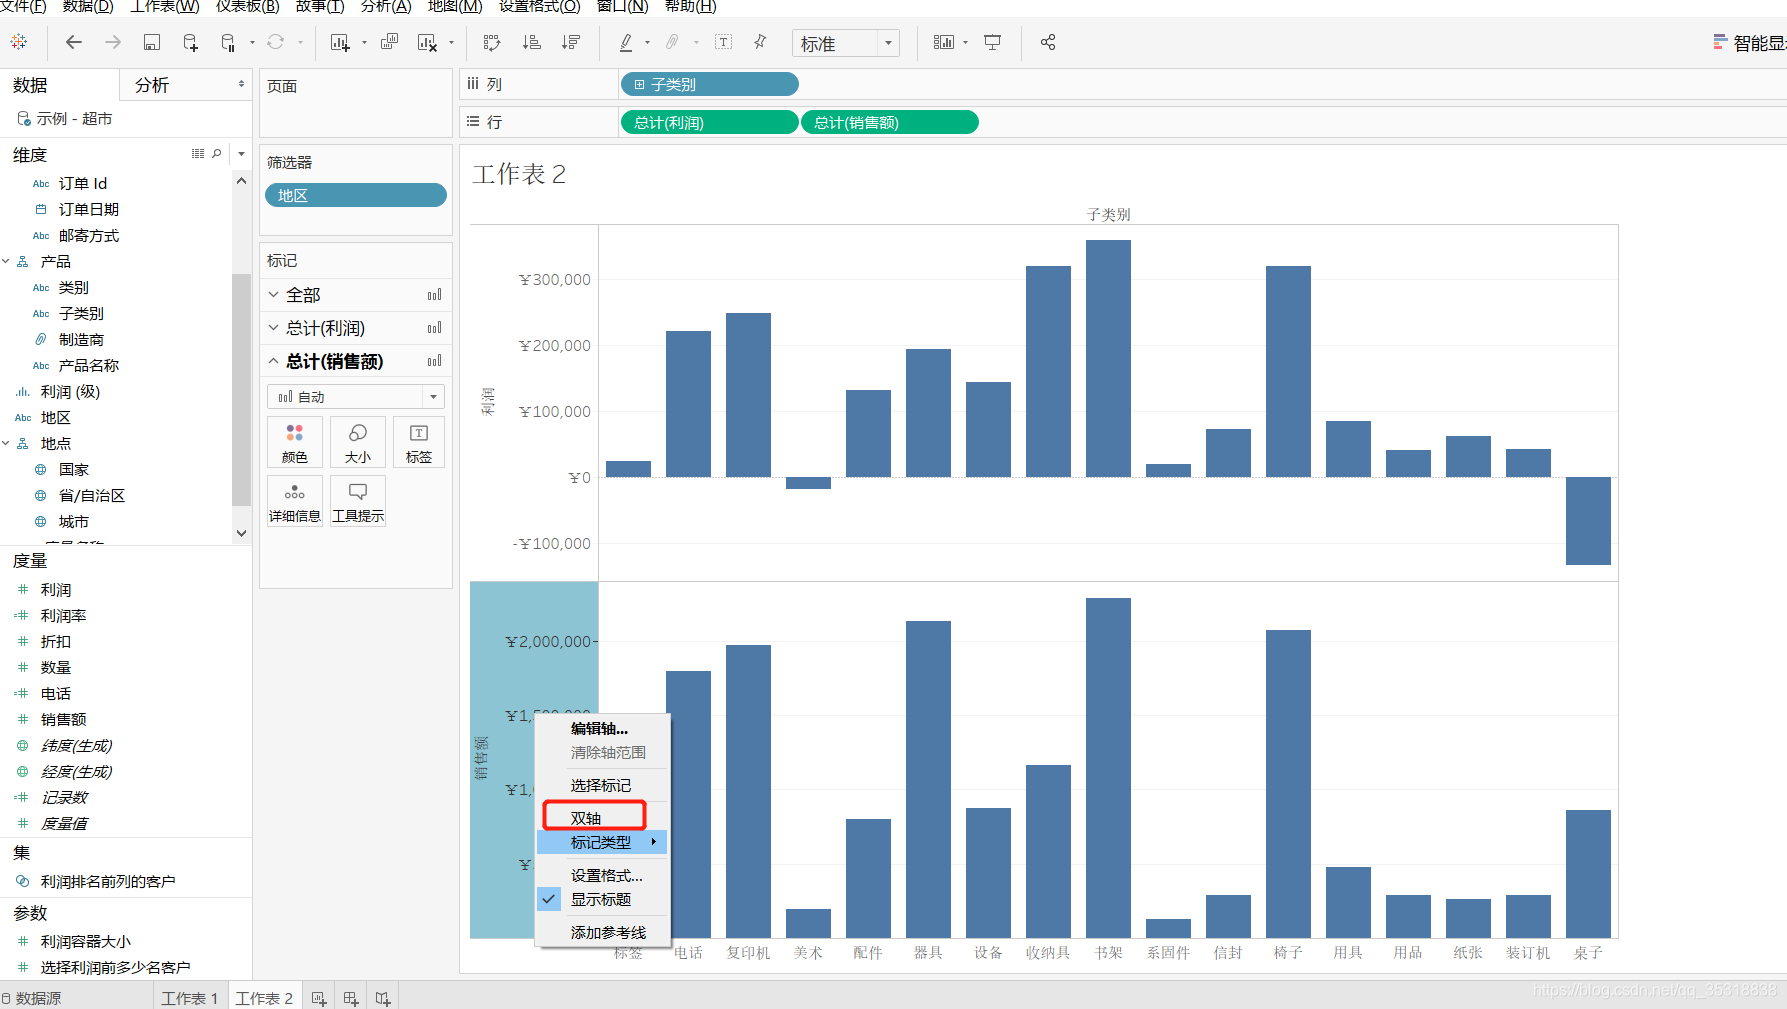Sort descending using the toolbar icon
The height and width of the screenshot is (1009, 1787).
(571, 42)
